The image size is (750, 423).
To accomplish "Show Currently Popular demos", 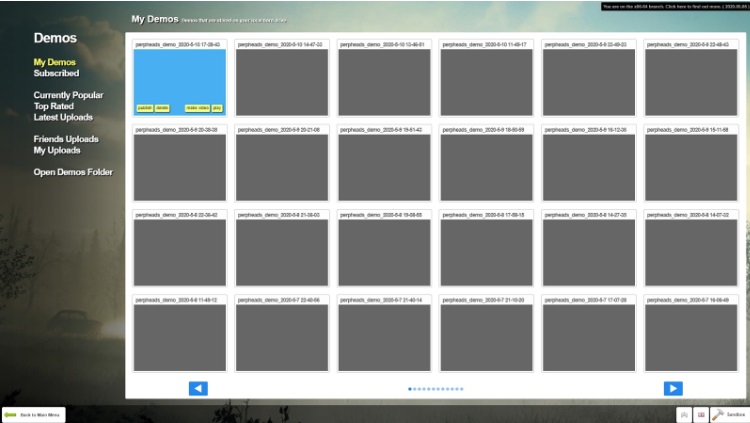I will [68, 95].
